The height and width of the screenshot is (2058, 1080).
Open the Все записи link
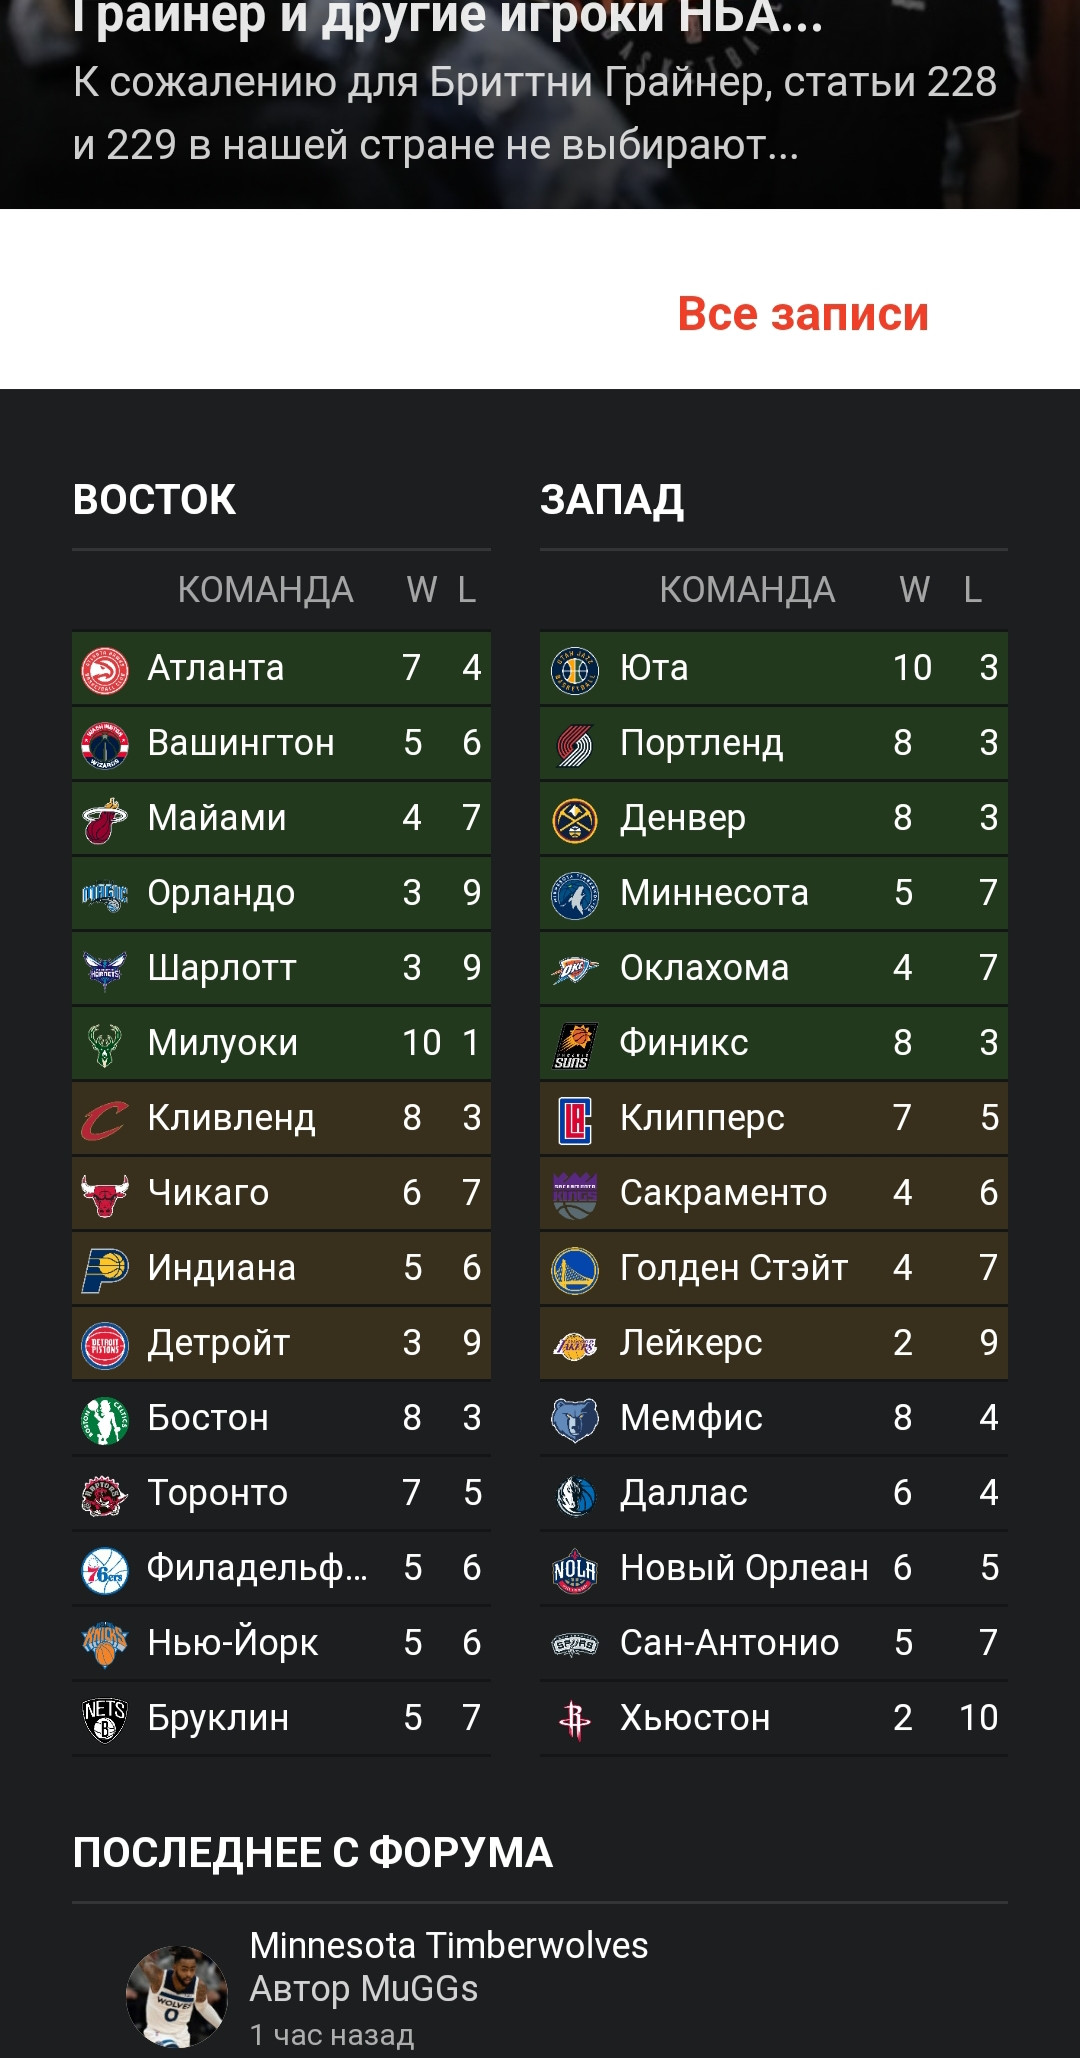coord(803,314)
